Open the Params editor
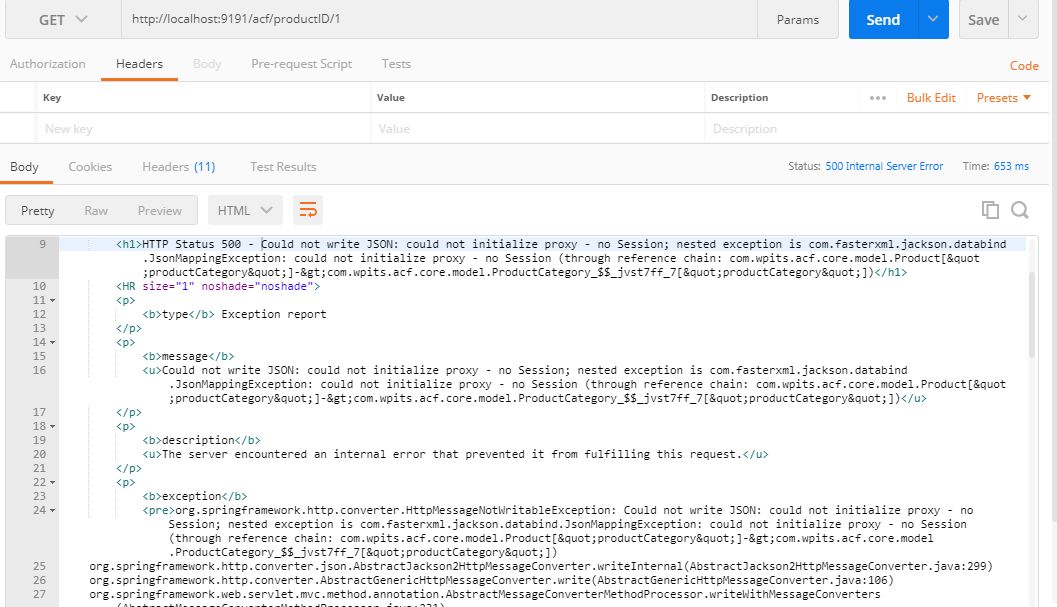The width and height of the screenshot is (1057, 607). pos(797,20)
